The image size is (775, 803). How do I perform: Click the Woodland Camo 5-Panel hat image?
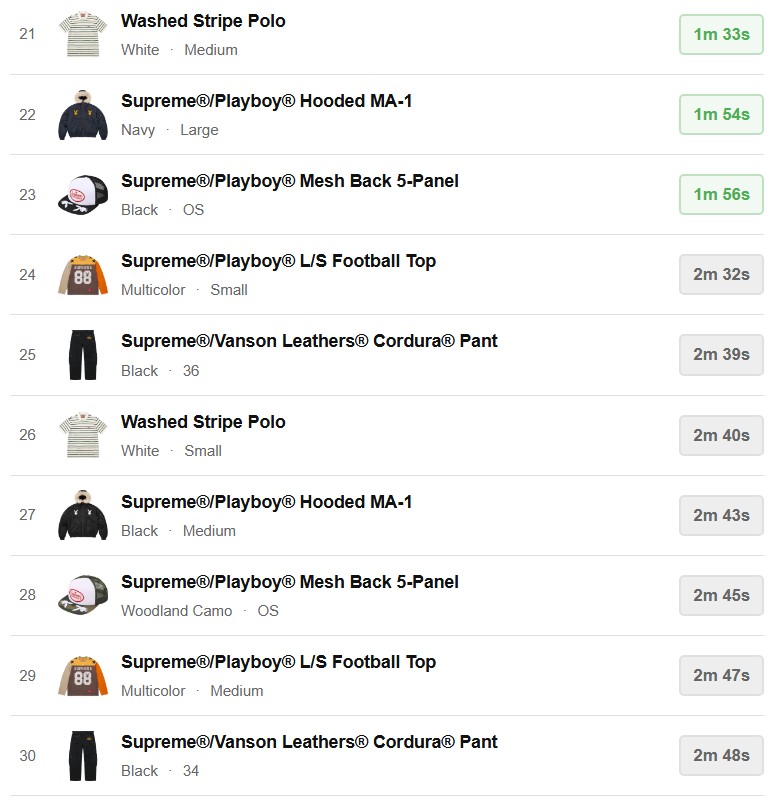[x=83, y=595]
